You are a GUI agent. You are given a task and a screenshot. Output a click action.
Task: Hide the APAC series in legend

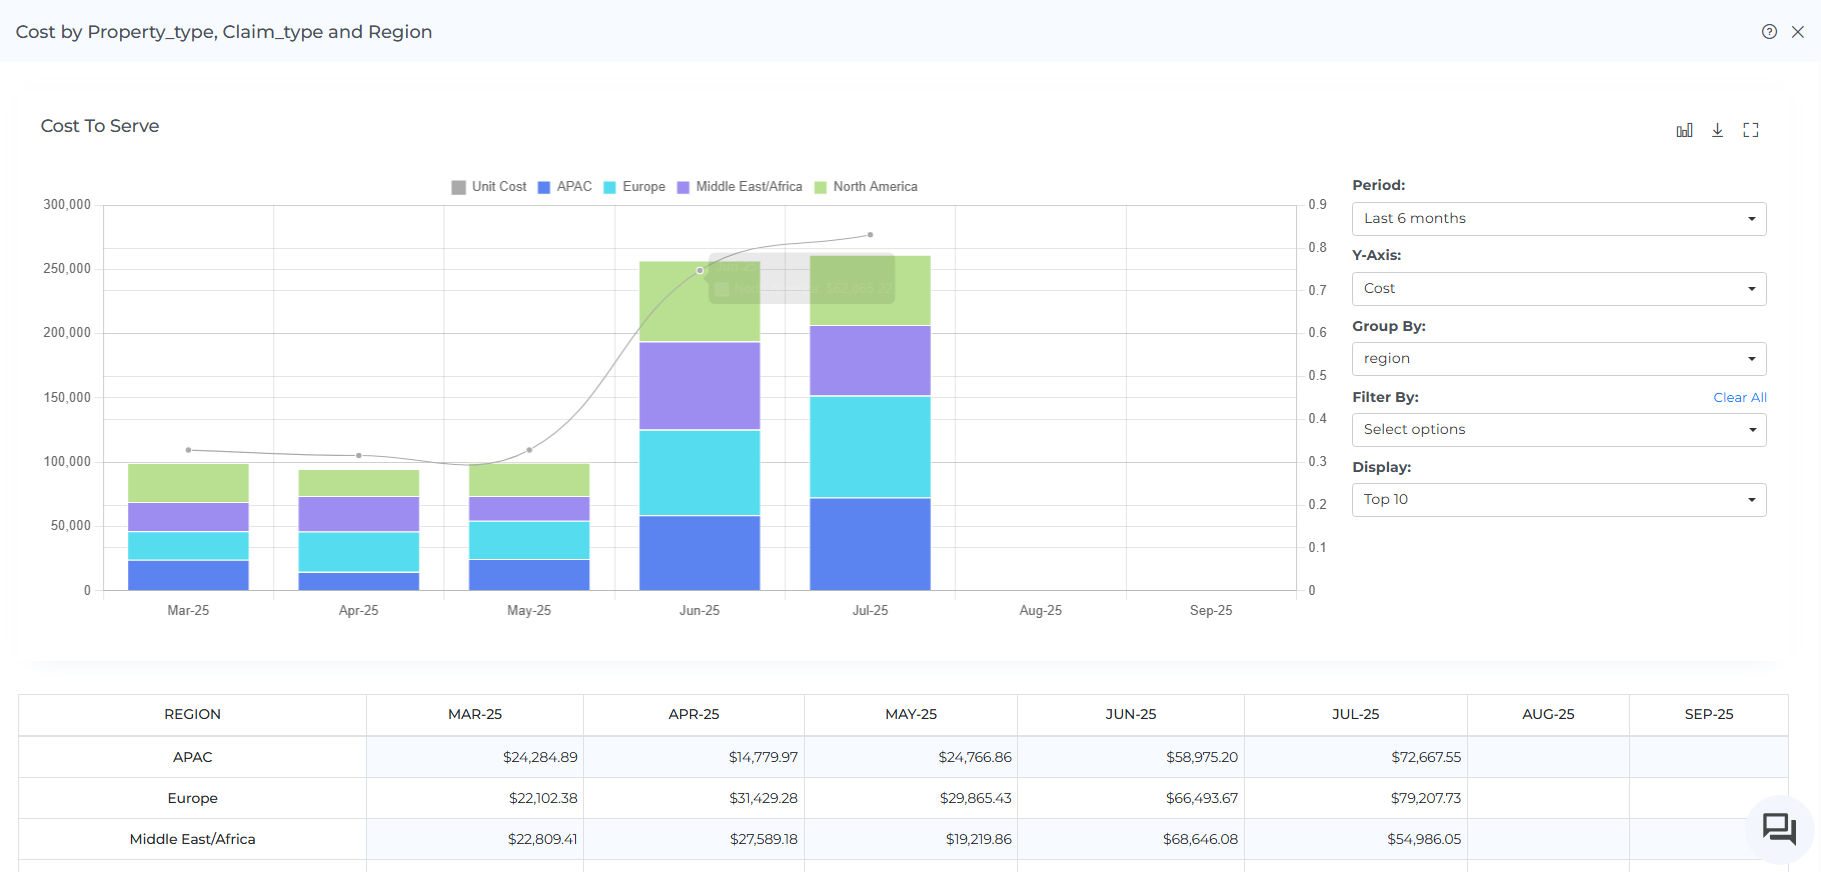coord(565,187)
